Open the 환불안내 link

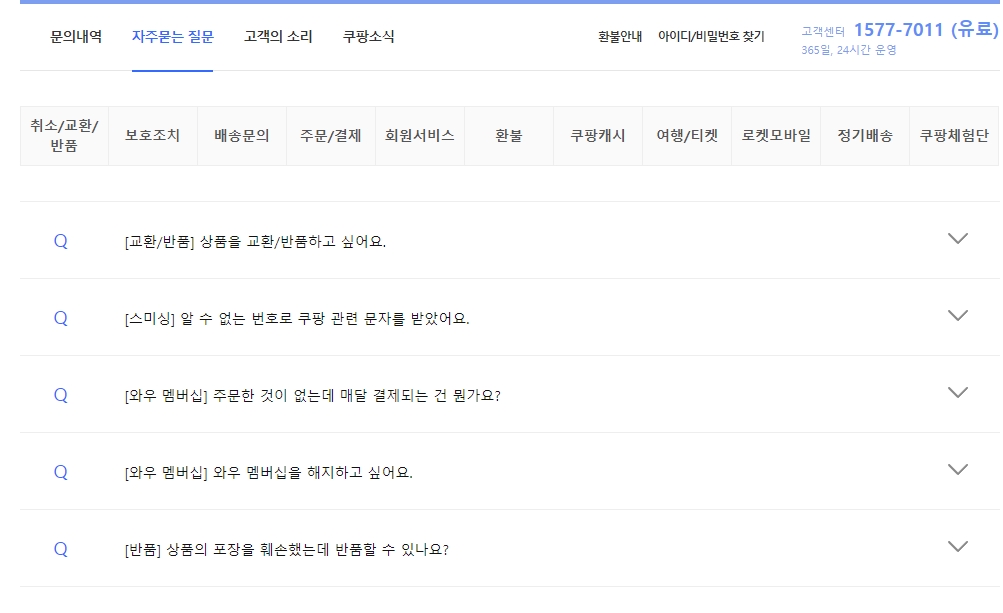point(620,34)
